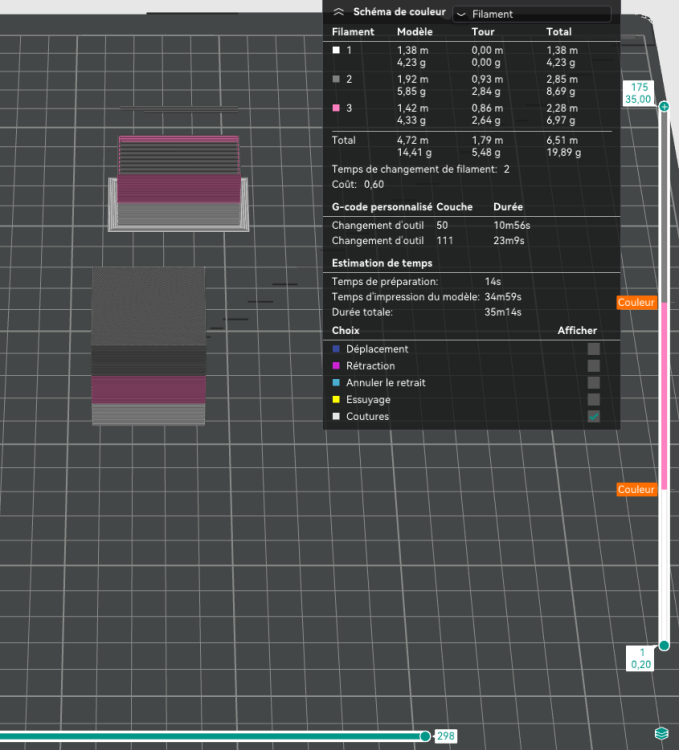
Task: Click the blue Déplacement legend swatch
Action: (x=336, y=349)
